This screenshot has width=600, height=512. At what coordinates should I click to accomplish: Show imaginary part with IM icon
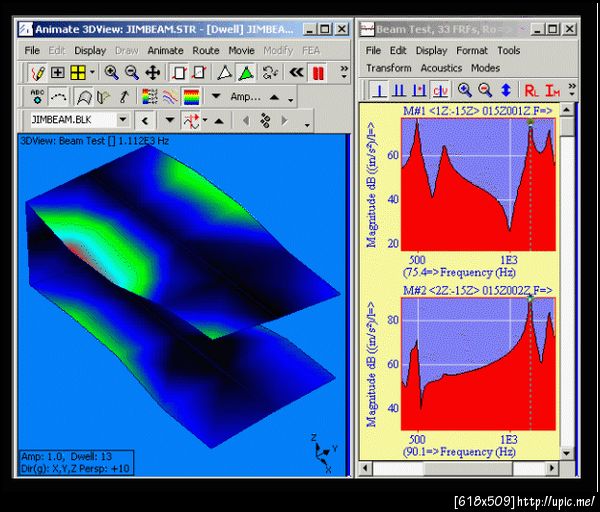552,91
